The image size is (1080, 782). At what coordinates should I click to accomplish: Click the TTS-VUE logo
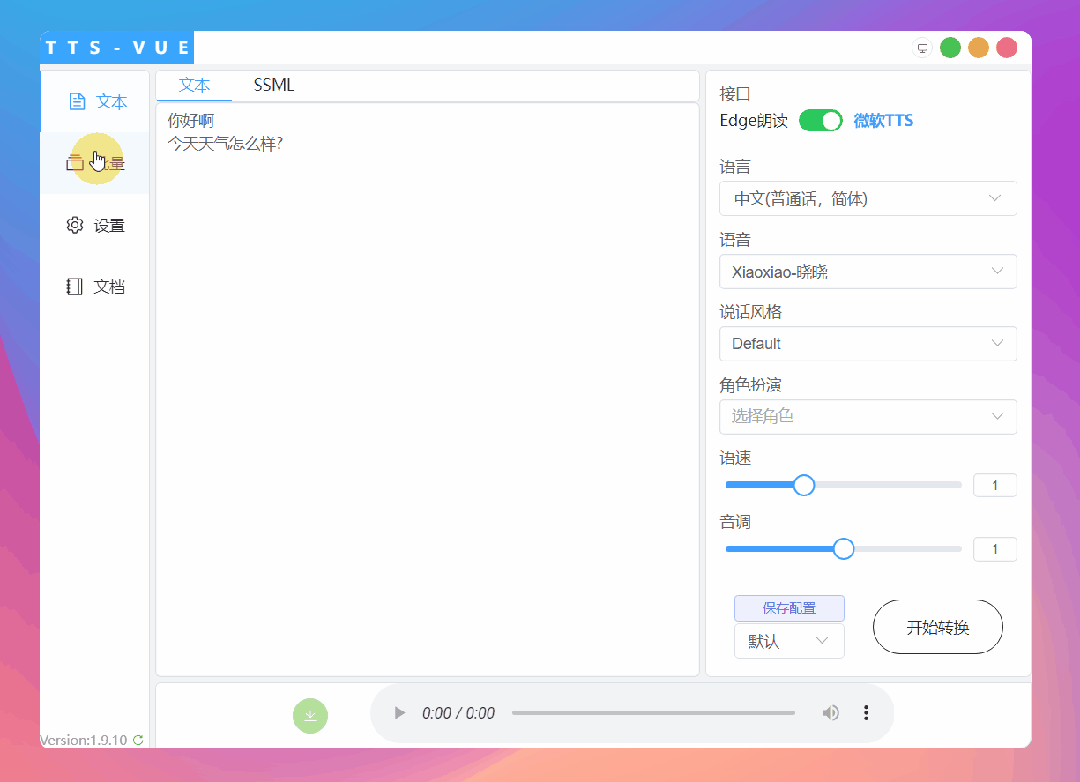coord(117,48)
